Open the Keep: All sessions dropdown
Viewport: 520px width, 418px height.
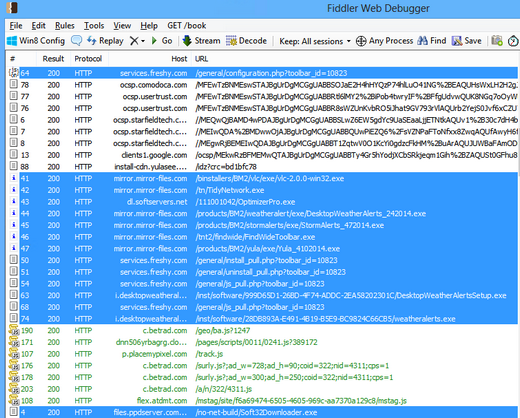(315, 41)
